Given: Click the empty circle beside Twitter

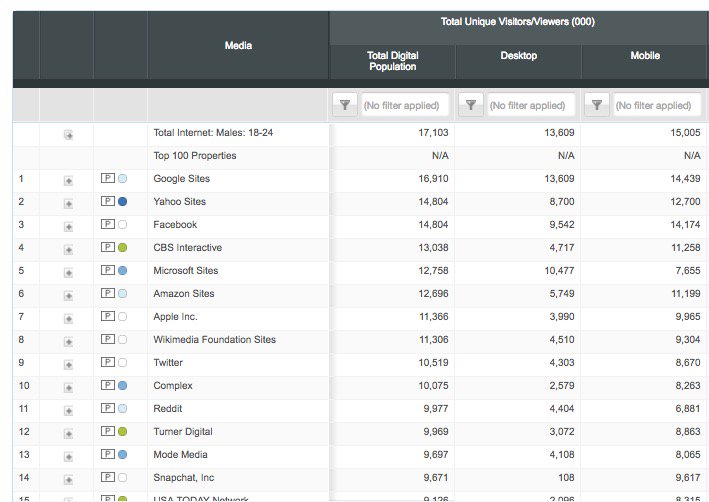Looking at the screenshot, I should (123, 363).
